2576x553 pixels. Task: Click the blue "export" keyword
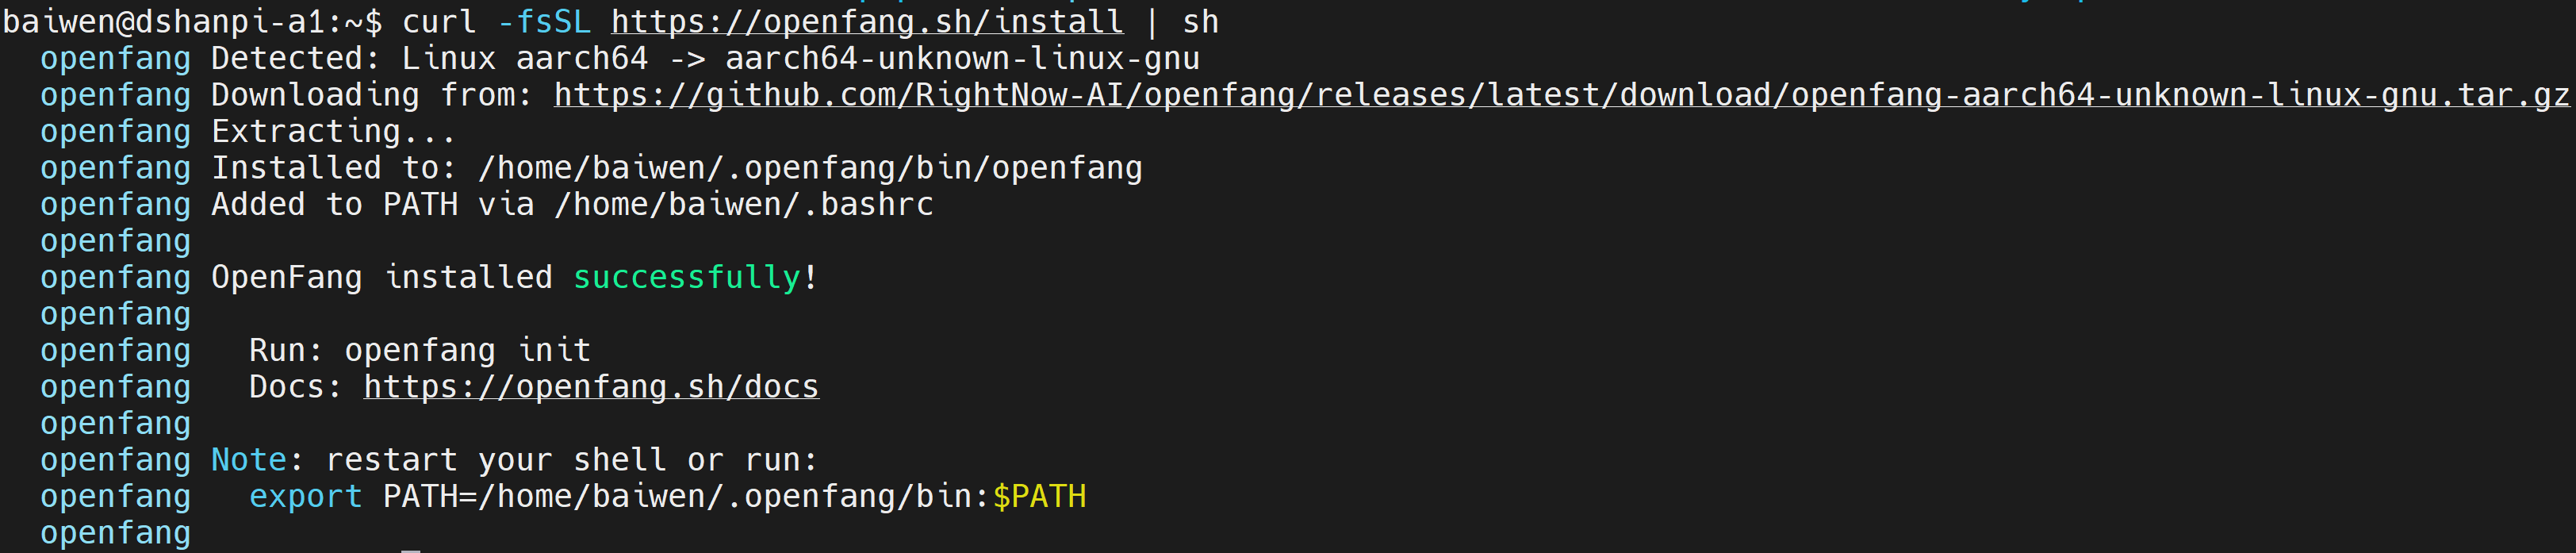(306, 496)
